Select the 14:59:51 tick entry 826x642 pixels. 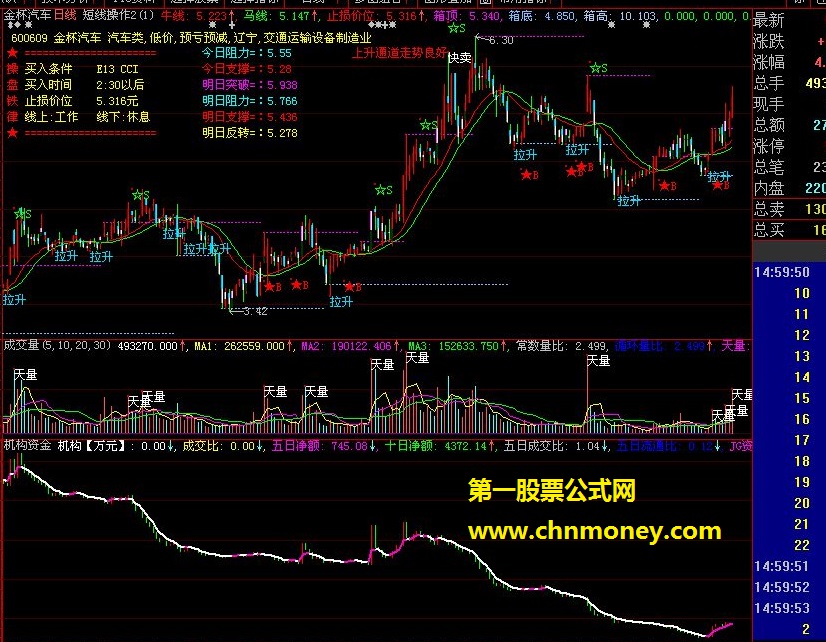pyautogui.click(x=782, y=566)
